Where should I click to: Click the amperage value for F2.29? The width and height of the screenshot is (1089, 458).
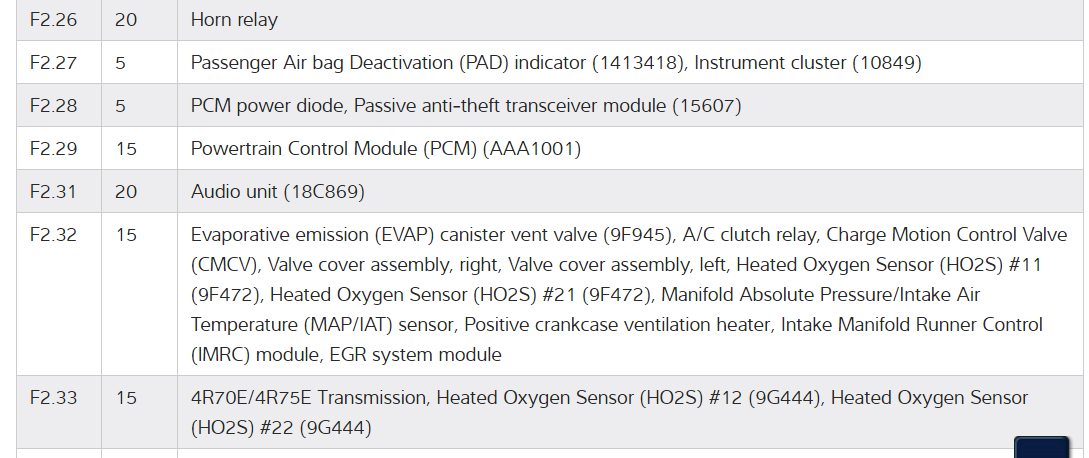[x=125, y=149]
